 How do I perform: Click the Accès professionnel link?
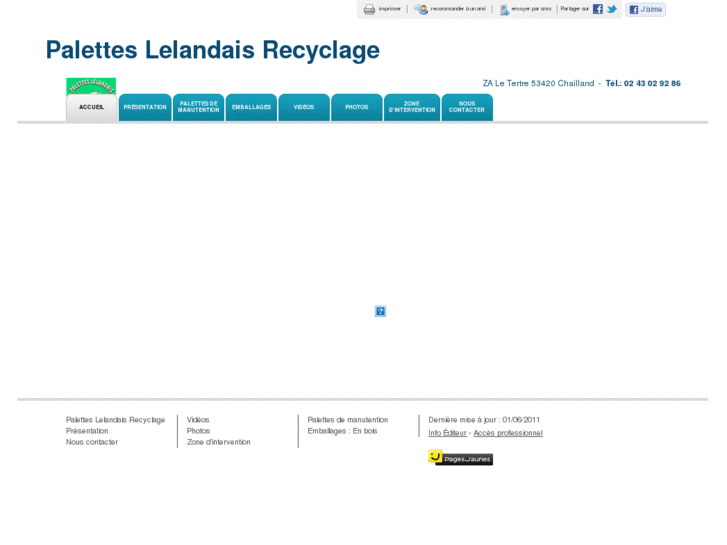(x=508, y=433)
